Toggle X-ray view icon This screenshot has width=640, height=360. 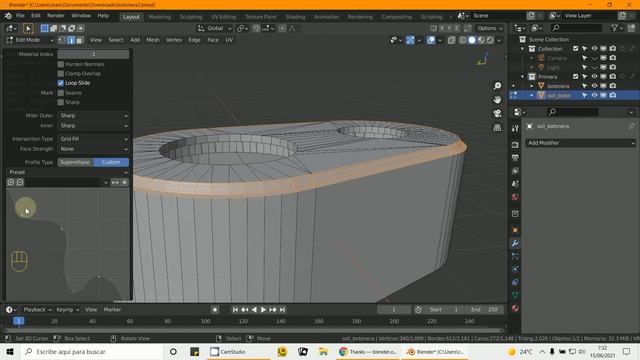[451, 40]
